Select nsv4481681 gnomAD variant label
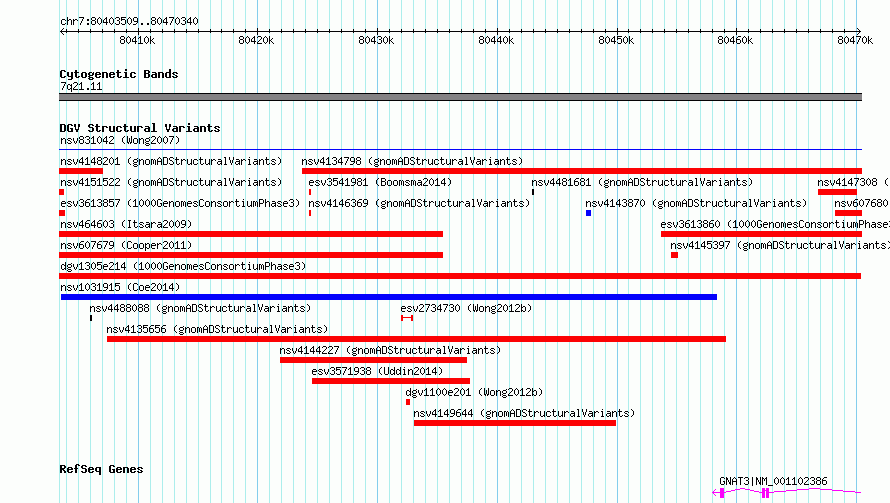Viewport: 890px width, 503px height. tap(642, 182)
